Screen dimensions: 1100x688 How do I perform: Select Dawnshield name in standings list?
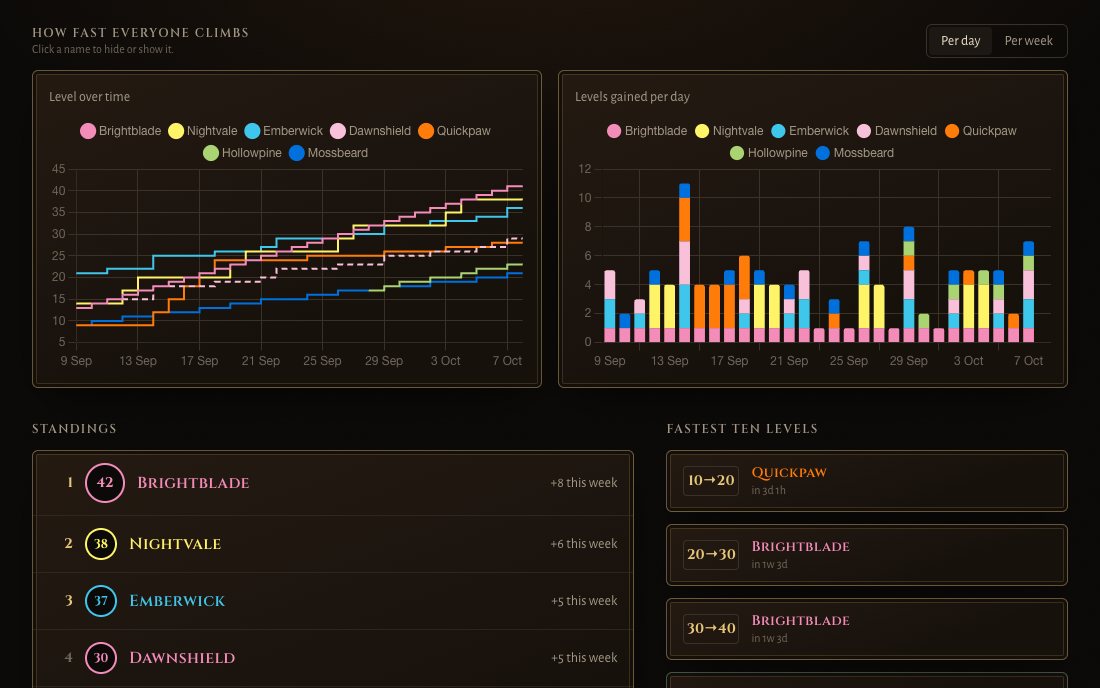[182, 658]
